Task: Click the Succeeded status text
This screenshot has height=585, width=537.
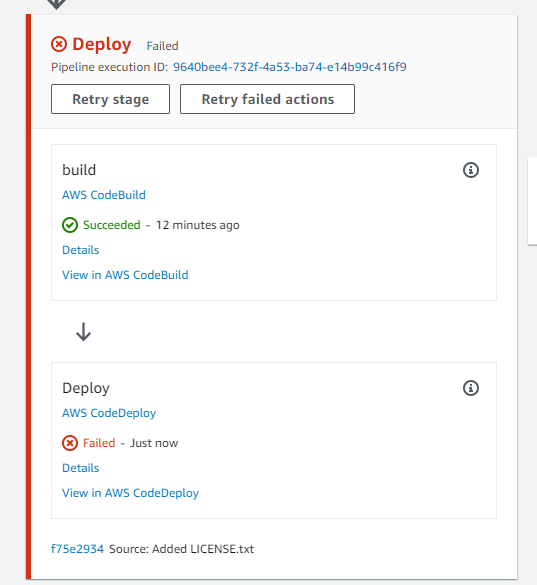Action: pos(112,225)
